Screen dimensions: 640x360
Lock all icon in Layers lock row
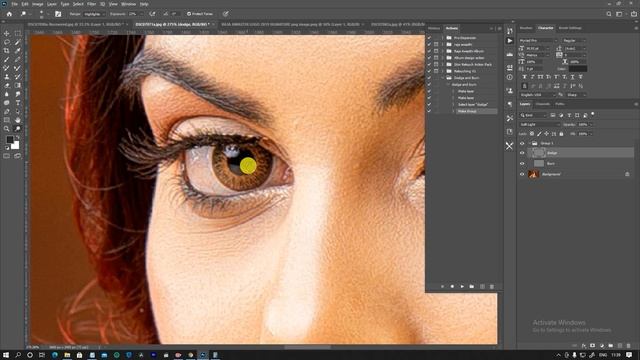(561, 134)
